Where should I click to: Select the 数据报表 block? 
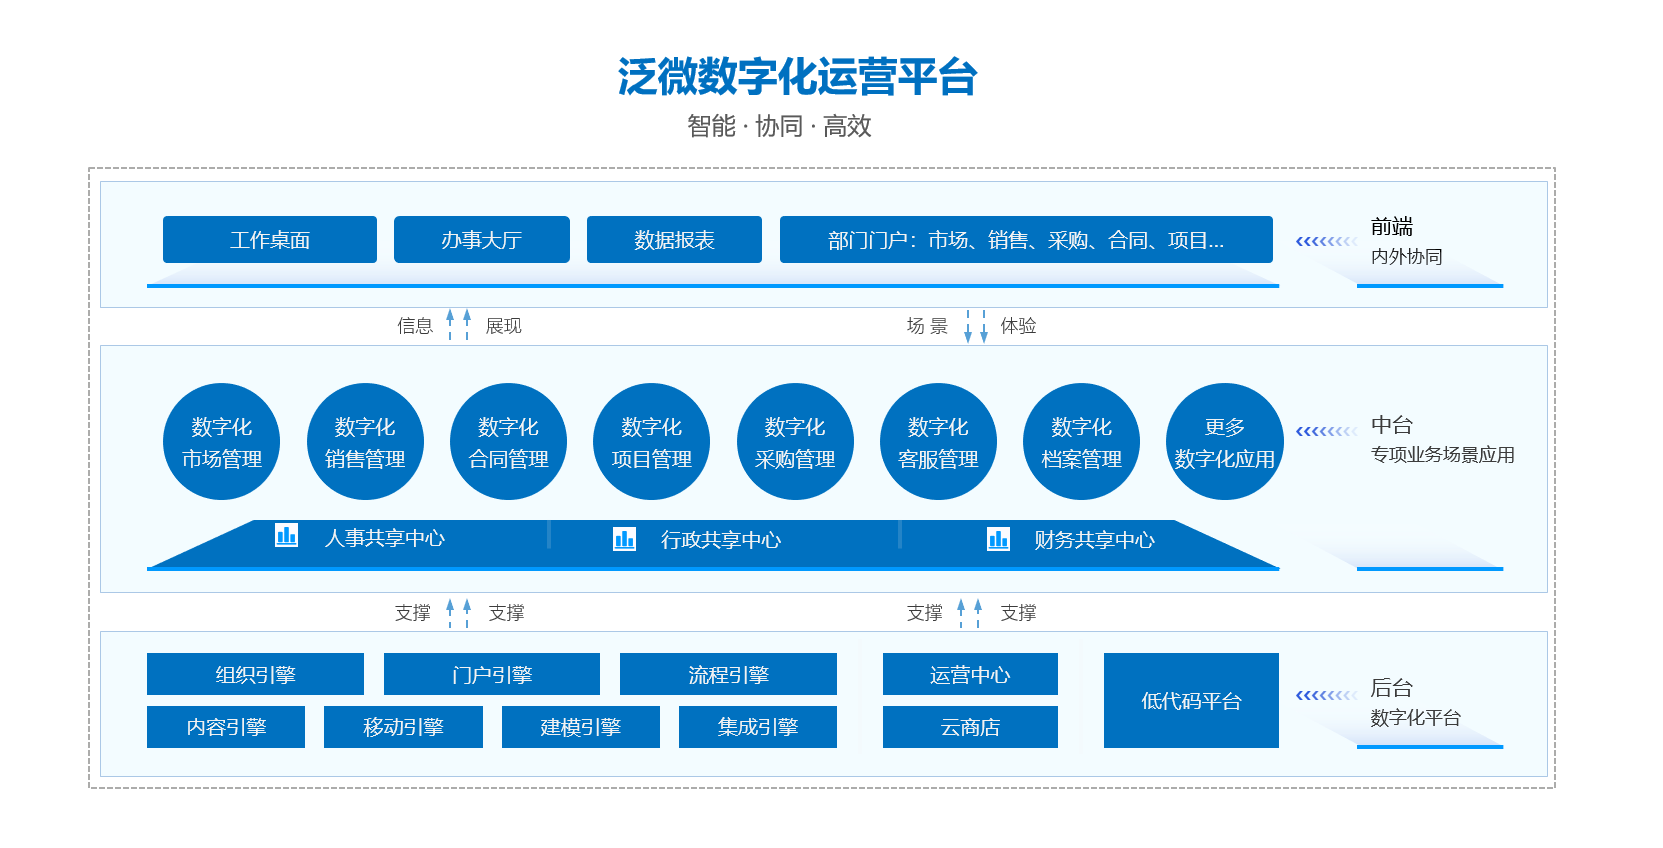(674, 240)
